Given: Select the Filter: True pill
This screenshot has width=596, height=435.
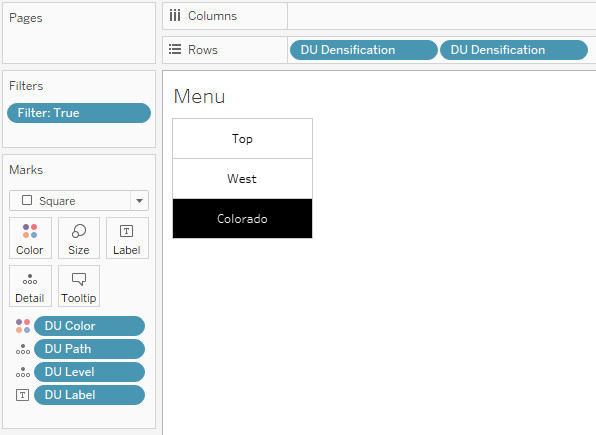Looking at the screenshot, I should (x=79, y=113).
